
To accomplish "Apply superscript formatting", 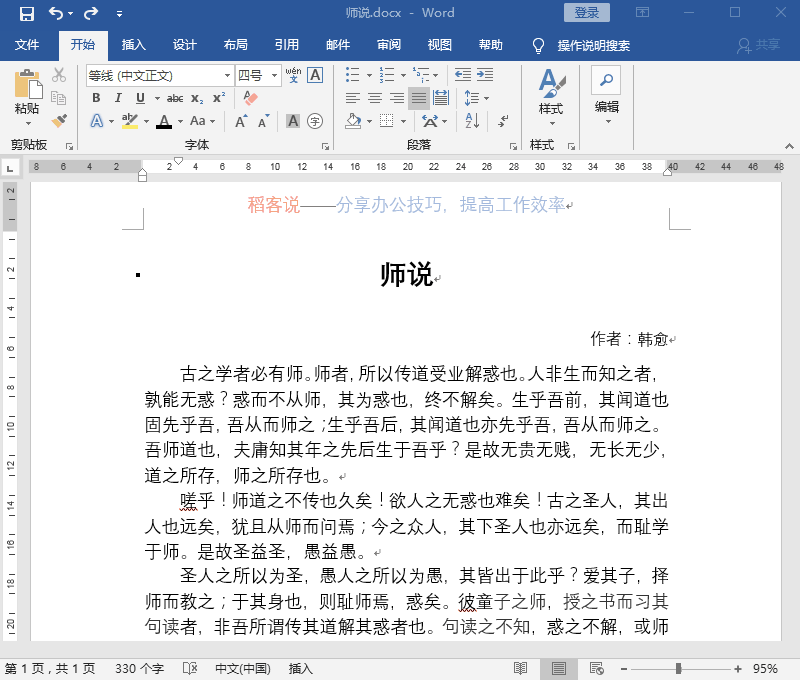I will click(x=218, y=98).
